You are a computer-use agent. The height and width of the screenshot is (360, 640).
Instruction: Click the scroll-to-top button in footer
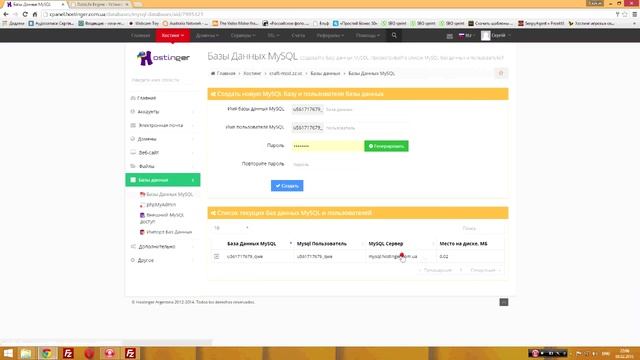(x=504, y=302)
